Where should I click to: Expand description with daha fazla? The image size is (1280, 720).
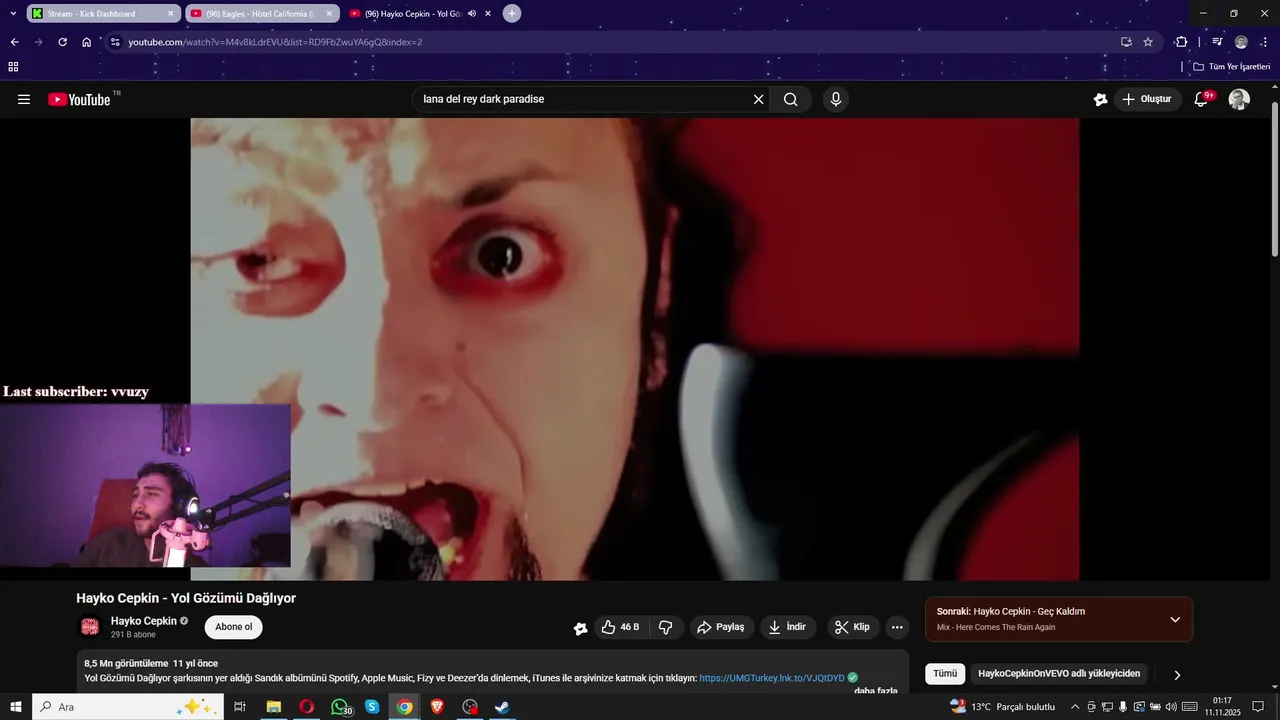tap(876, 691)
